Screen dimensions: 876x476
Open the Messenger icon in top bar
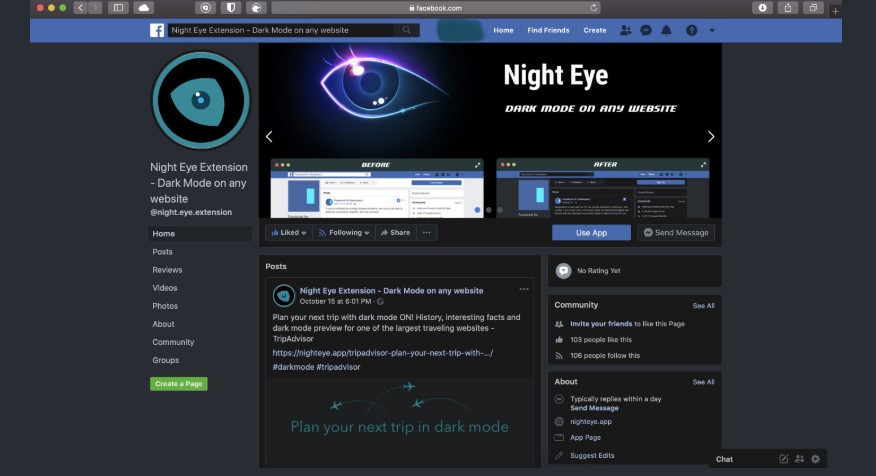tap(646, 30)
